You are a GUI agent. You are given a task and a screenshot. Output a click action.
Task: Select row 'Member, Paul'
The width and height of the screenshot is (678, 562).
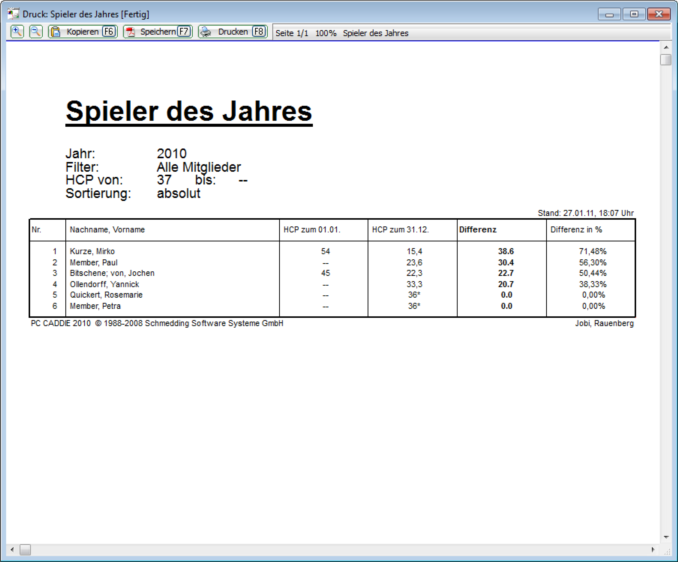333,262
